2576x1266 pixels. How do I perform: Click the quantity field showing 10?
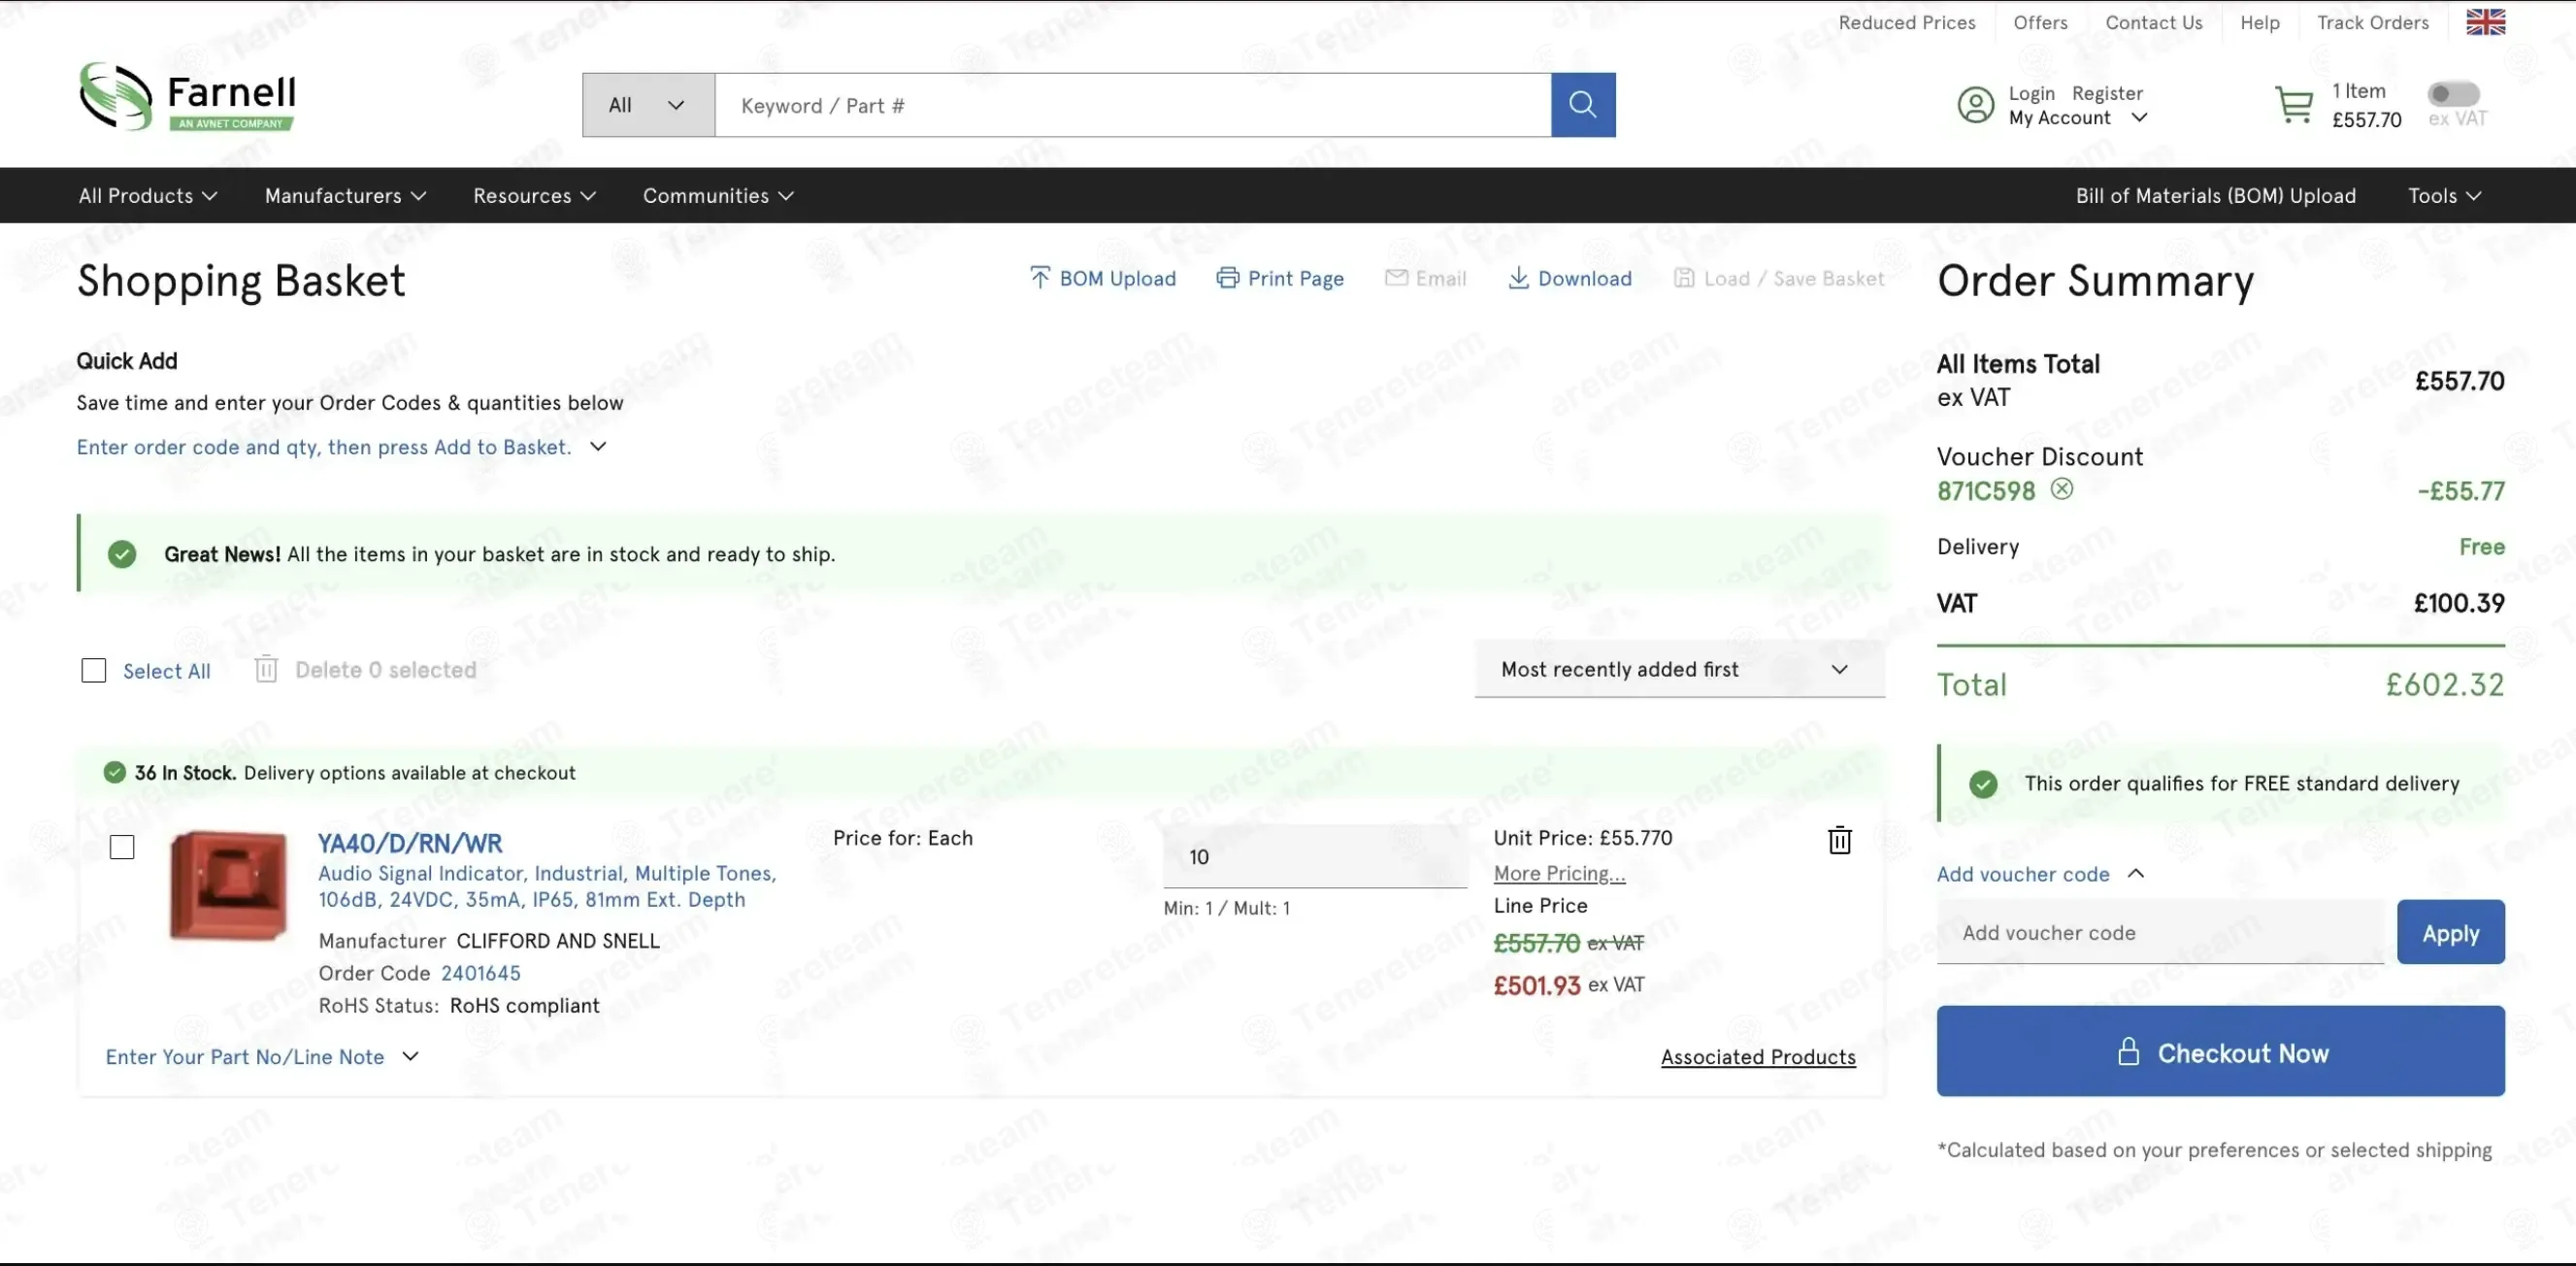pos(1314,857)
